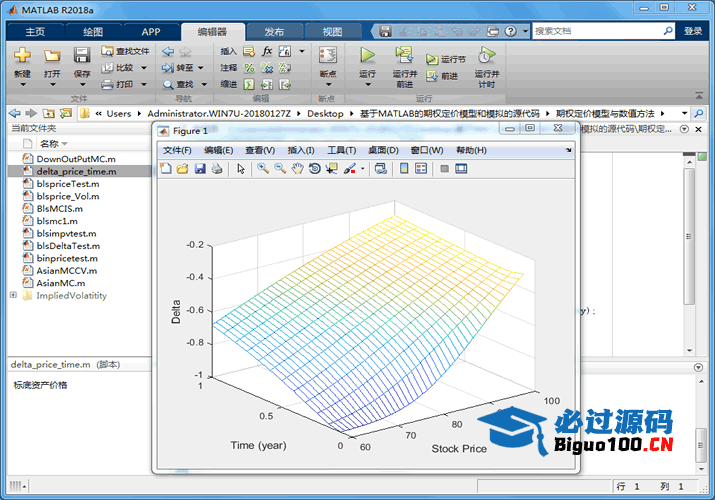Screen dimensions: 715x500
Task: Click the Print (打印) button
Action: click(118, 84)
